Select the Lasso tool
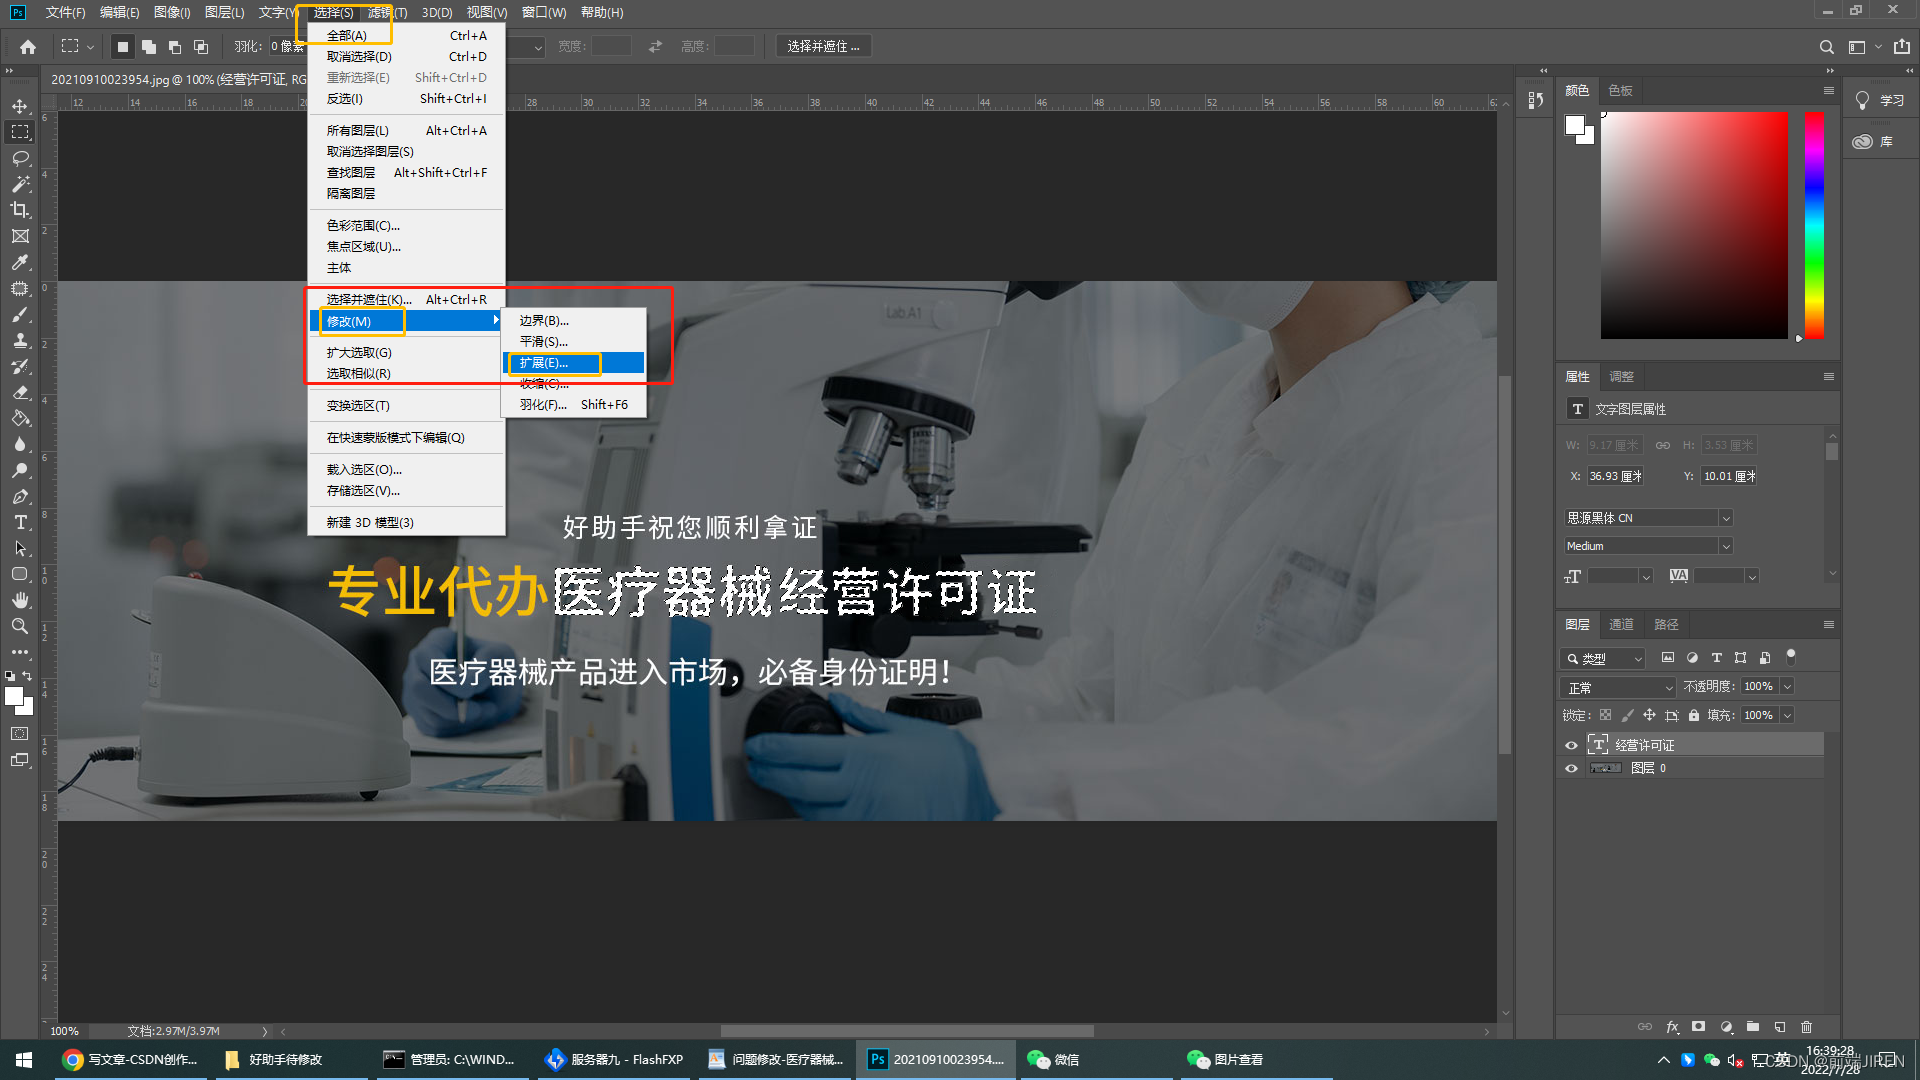This screenshot has height=1080, width=1920. pos(20,158)
